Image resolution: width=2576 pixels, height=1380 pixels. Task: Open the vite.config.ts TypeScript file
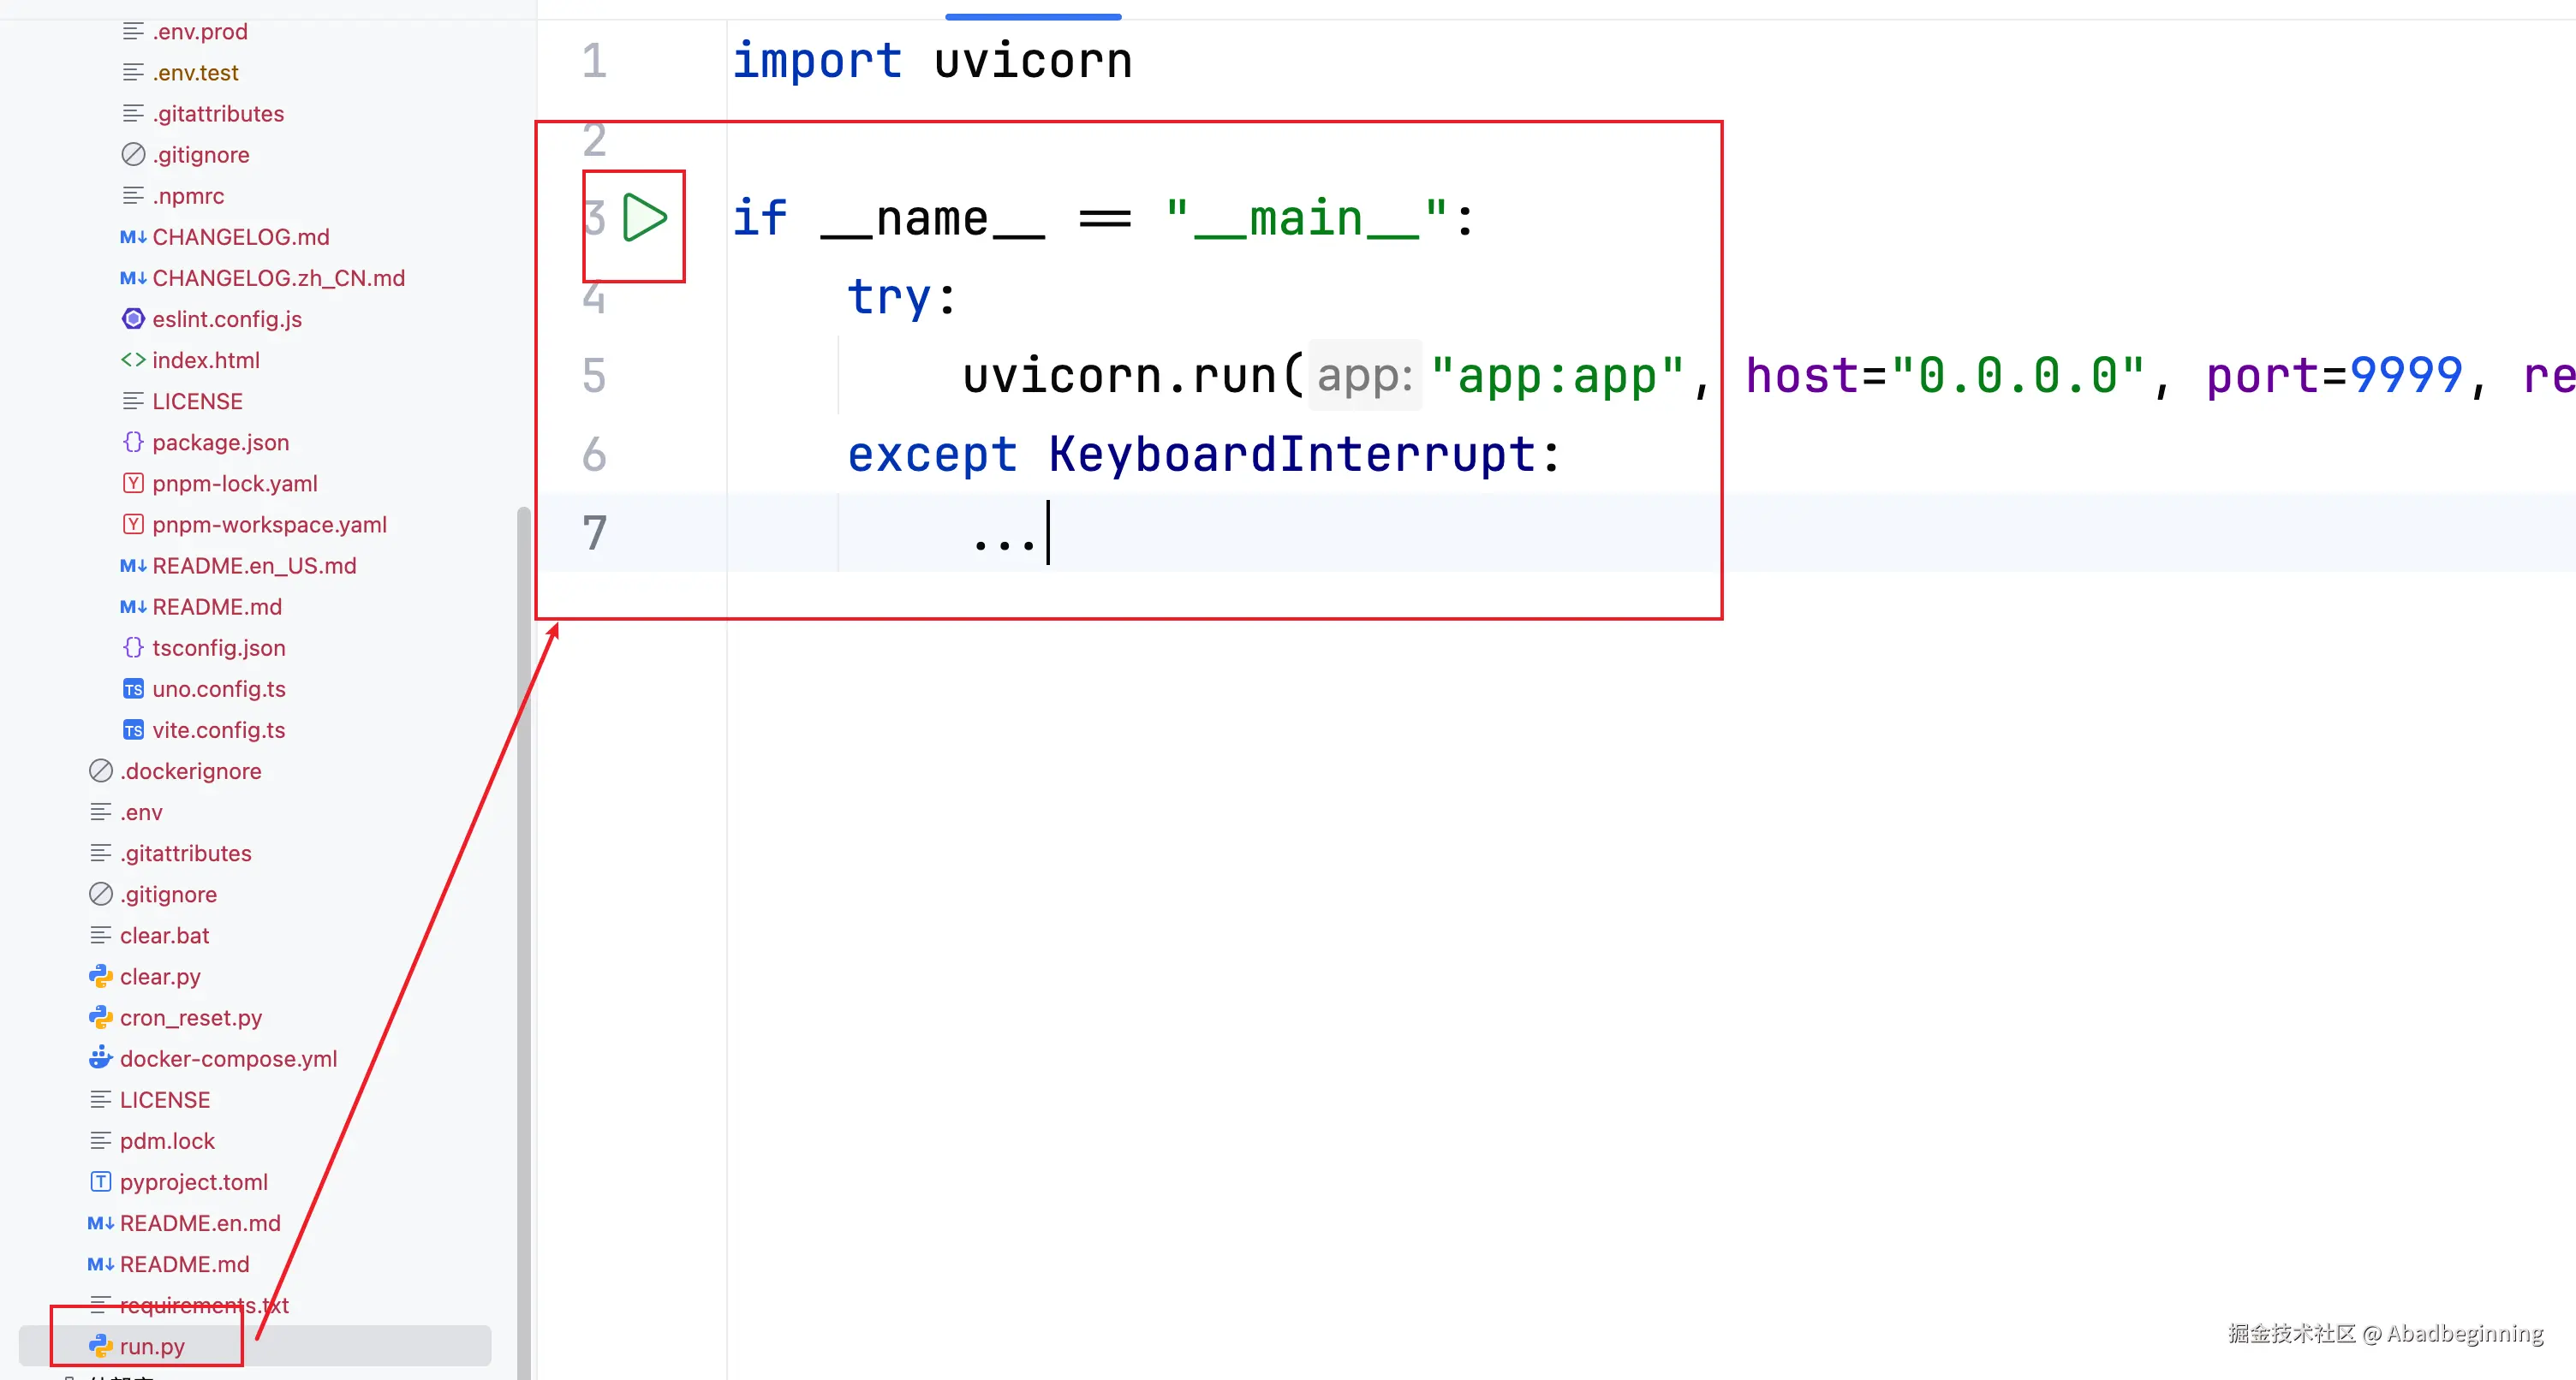click(218, 730)
